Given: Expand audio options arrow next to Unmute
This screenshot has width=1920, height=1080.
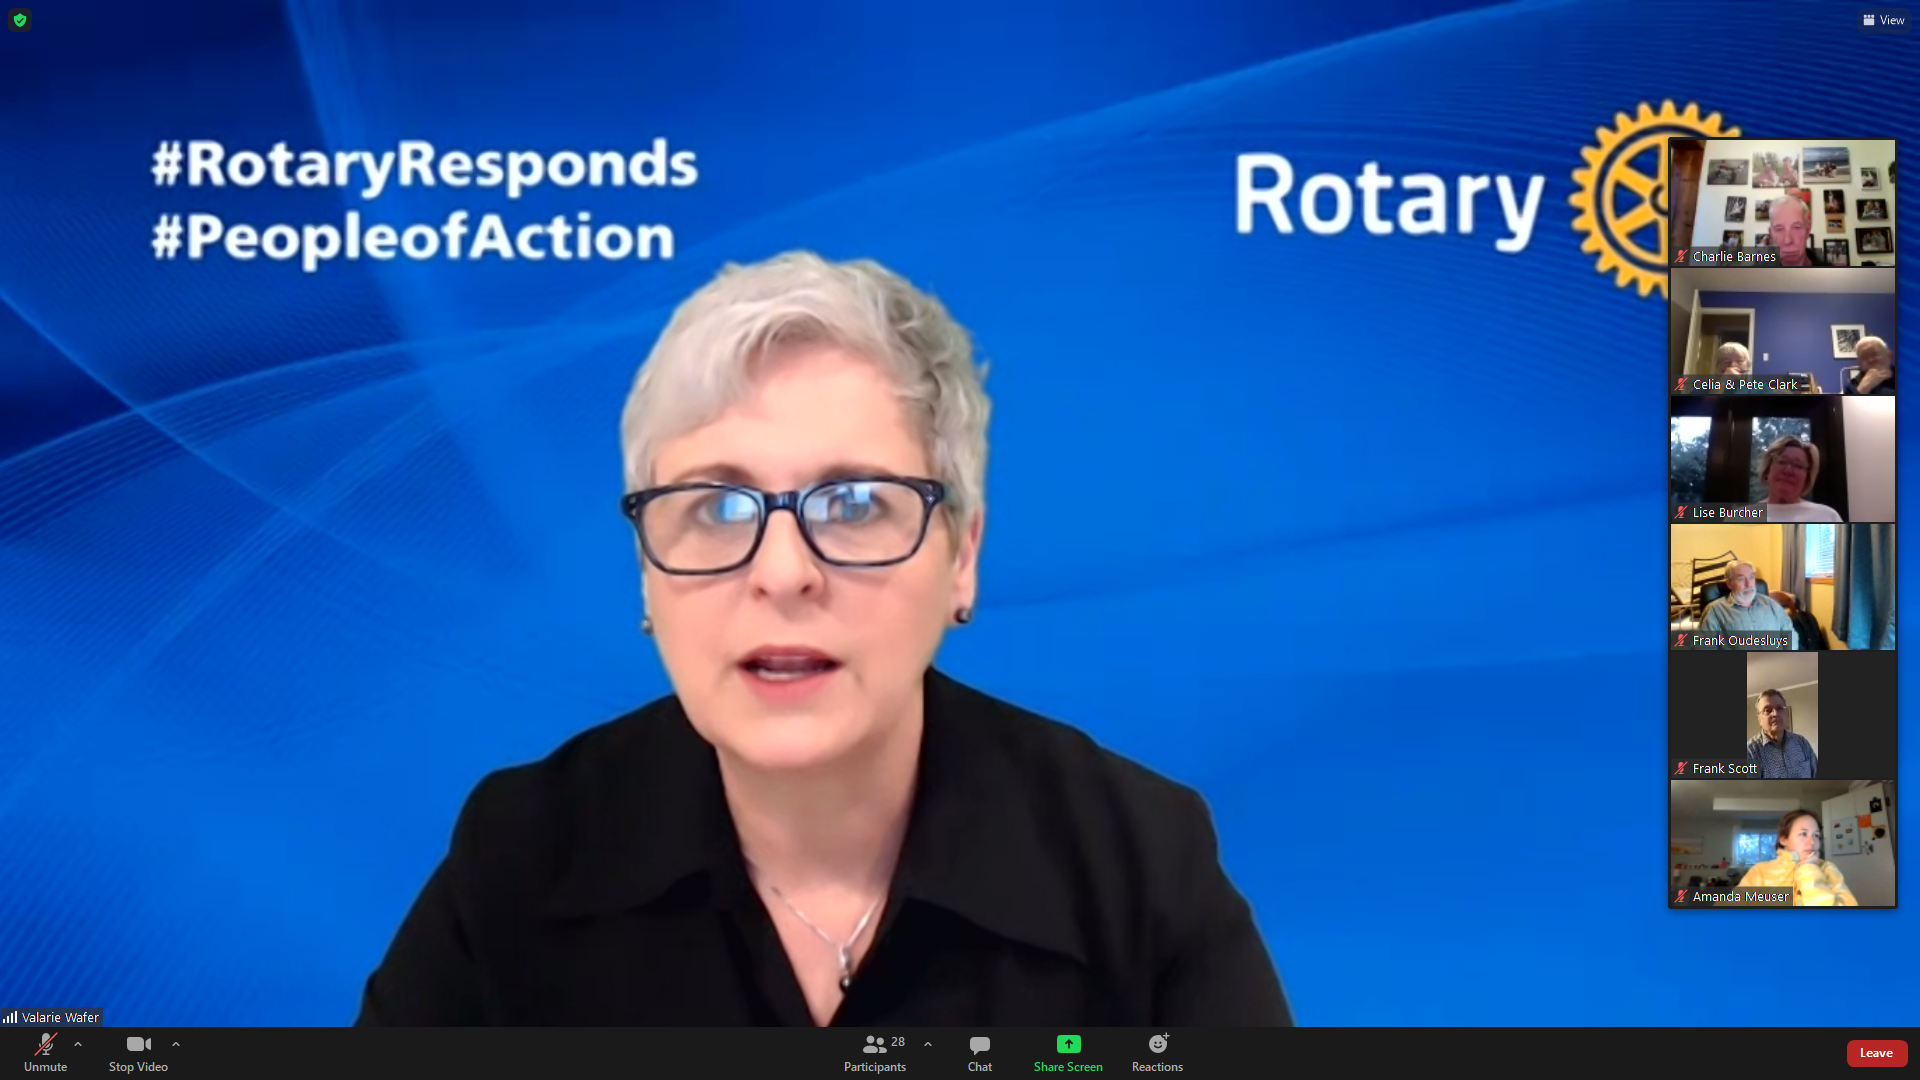Looking at the screenshot, I should [78, 1044].
